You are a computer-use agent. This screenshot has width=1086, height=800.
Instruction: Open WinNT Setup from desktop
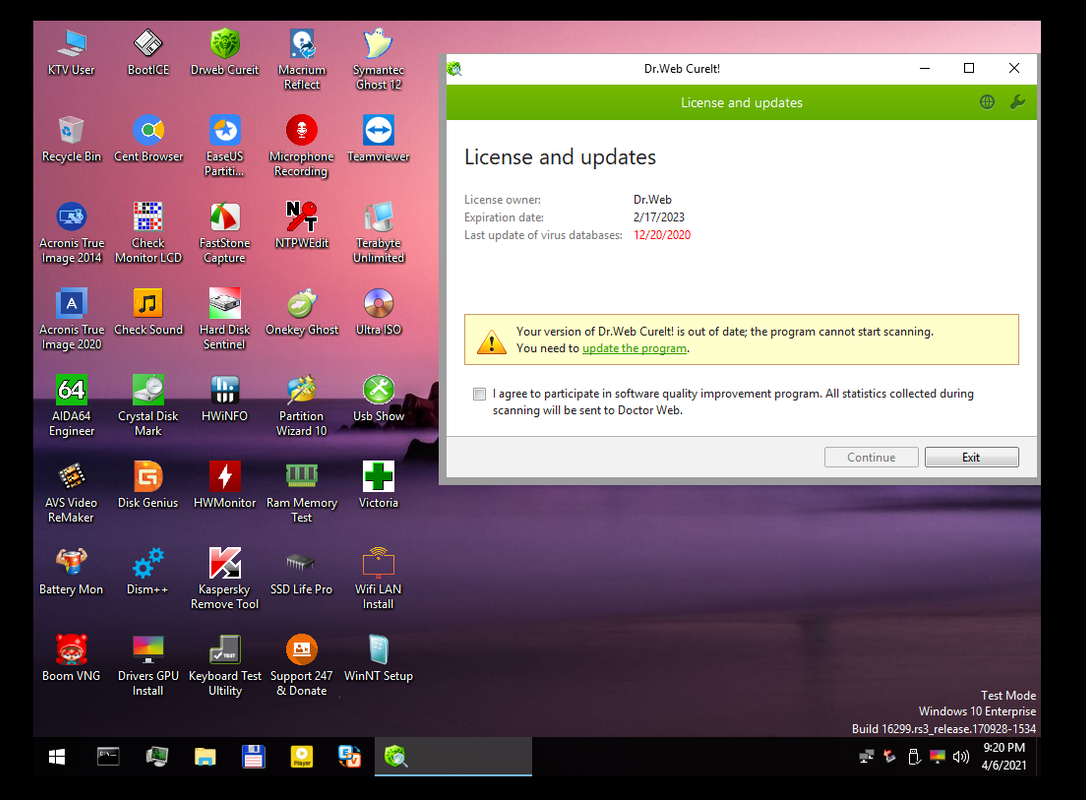(x=378, y=659)
